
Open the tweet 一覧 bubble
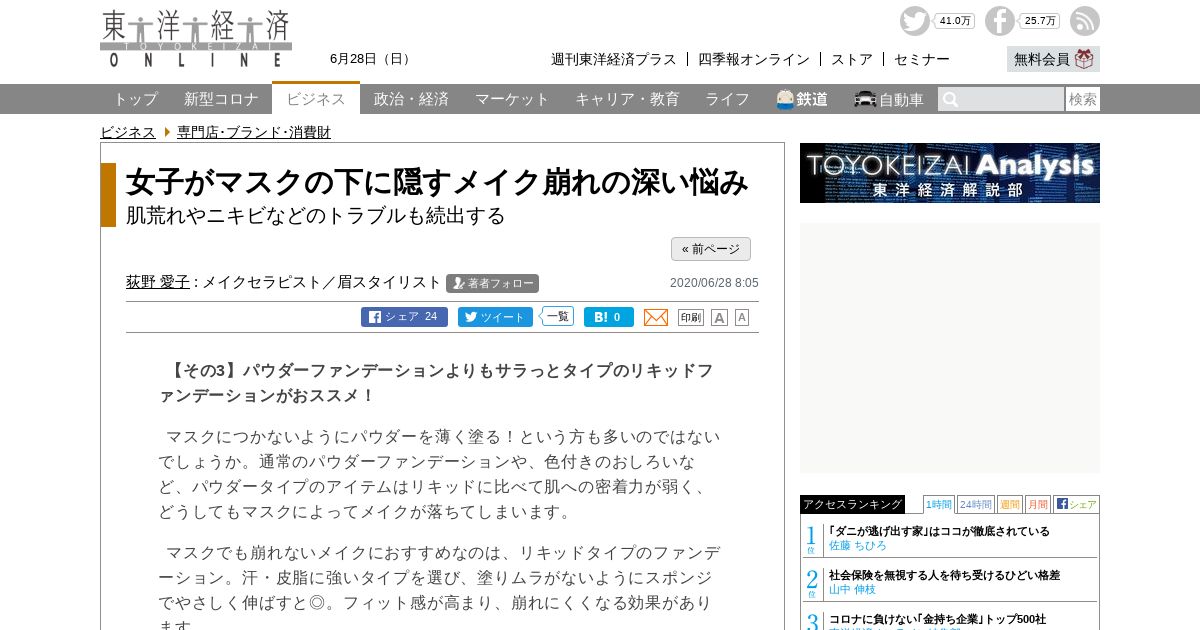point(558,316)
